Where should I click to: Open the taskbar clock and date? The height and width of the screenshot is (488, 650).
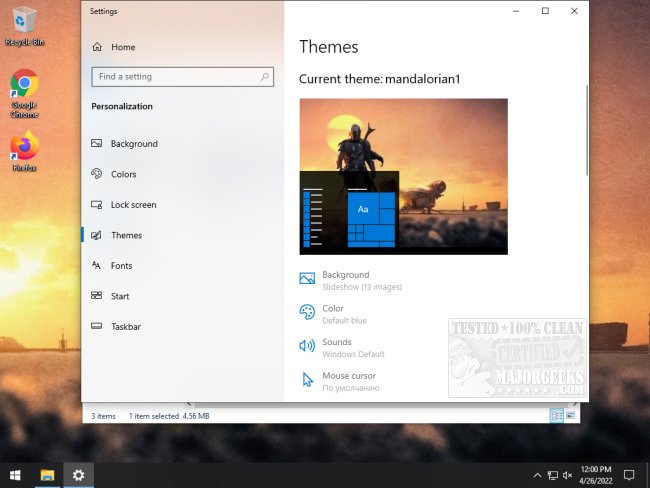596,475
